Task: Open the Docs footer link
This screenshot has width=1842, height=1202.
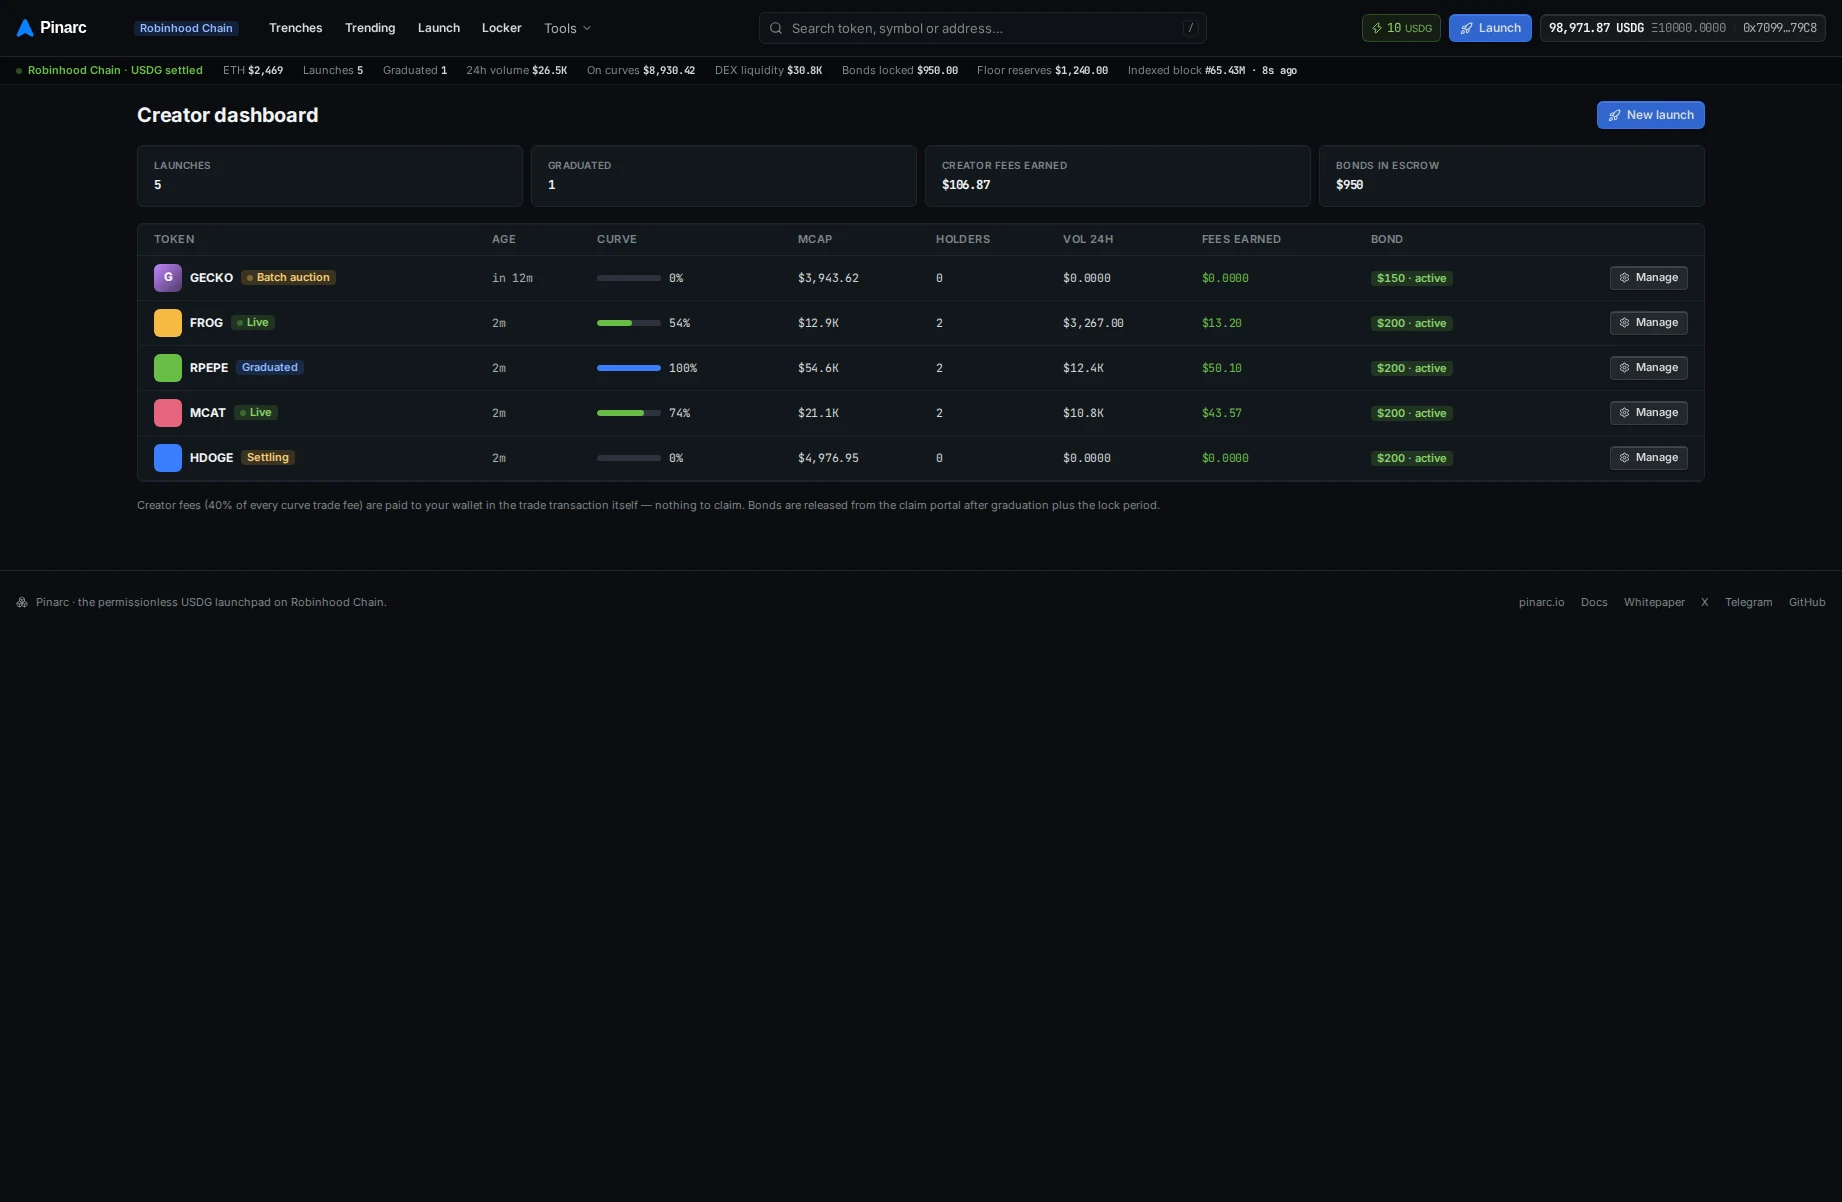Action: pos(1594,602)
